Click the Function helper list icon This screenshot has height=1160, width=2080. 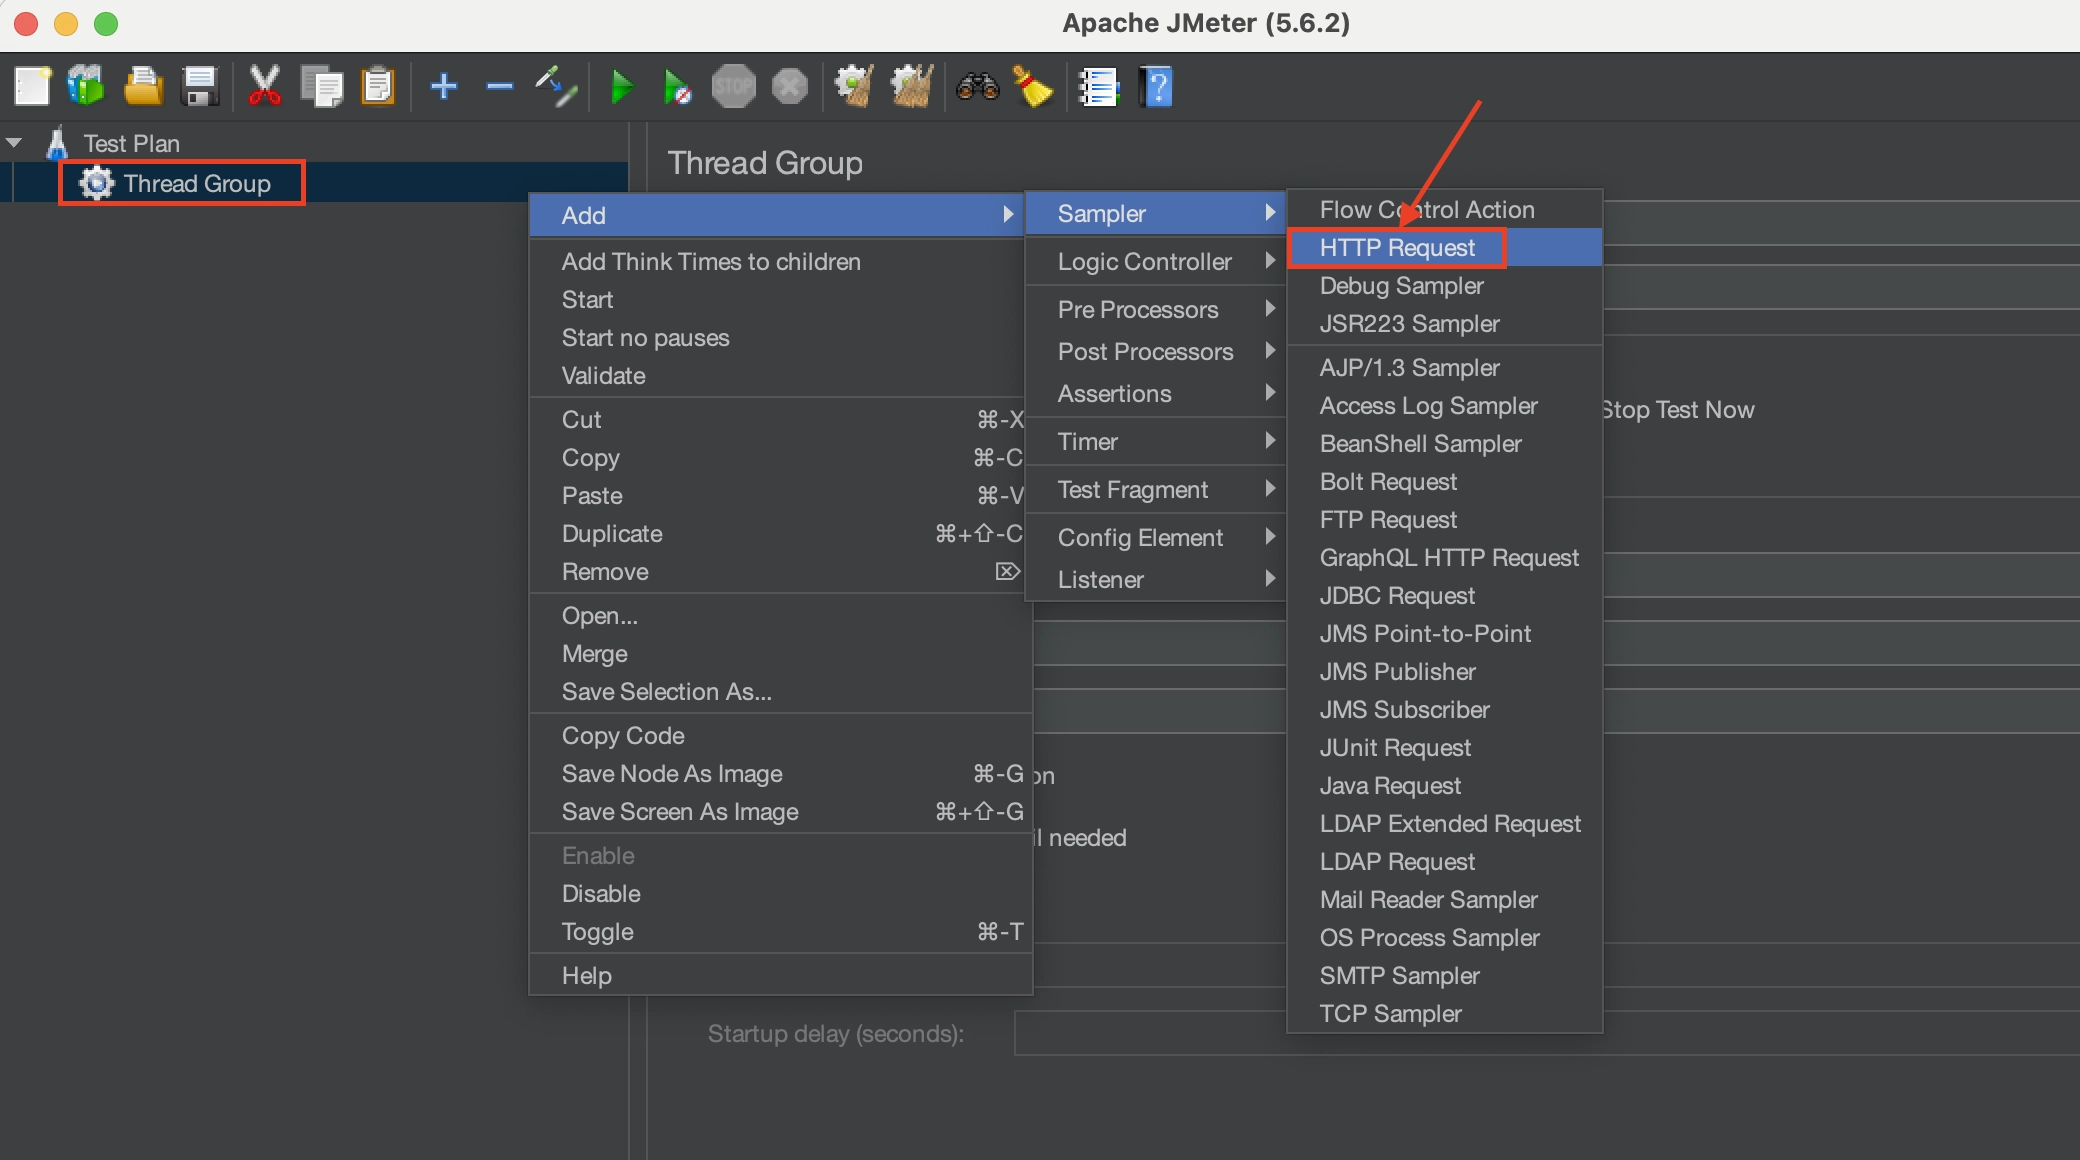tap(1098, 87)
